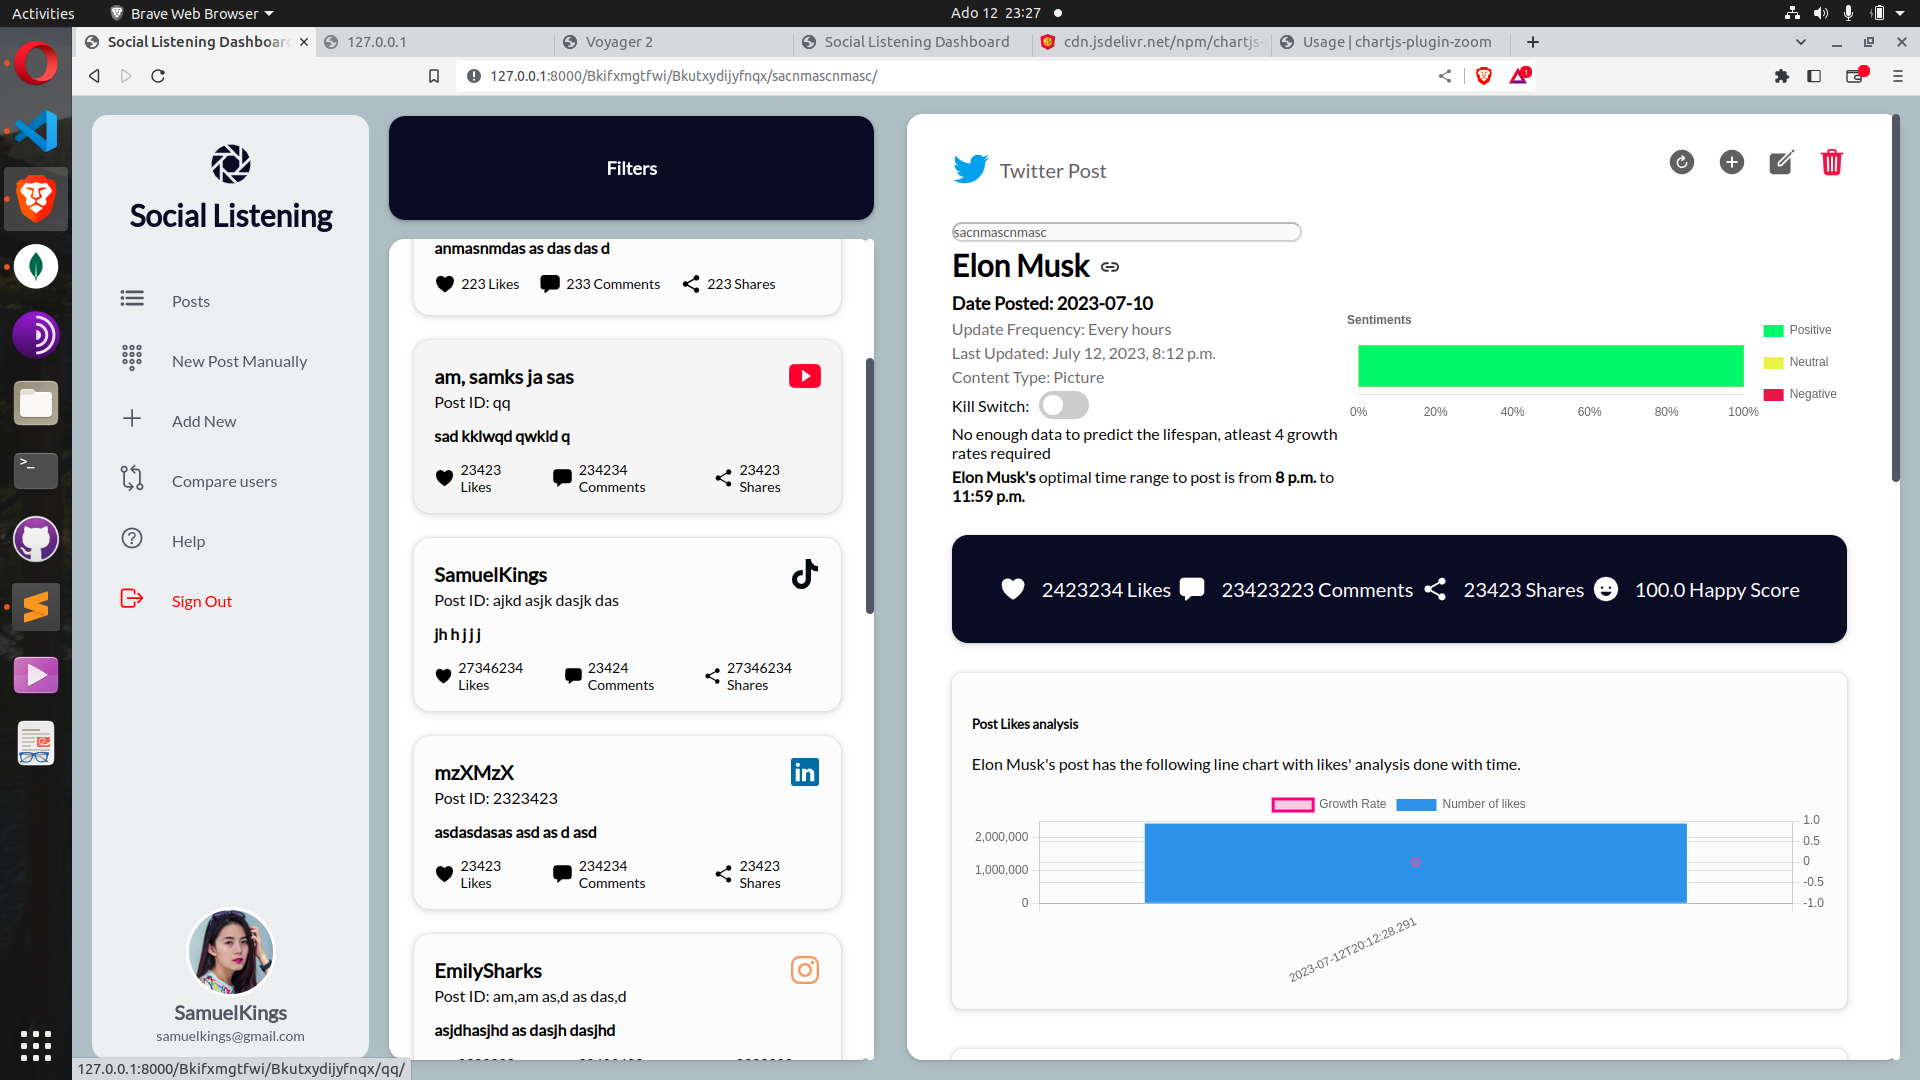Click link icon beside Elon Musk
Viewport: 1920px width, 1080px height.
(x=1110, y=267)
